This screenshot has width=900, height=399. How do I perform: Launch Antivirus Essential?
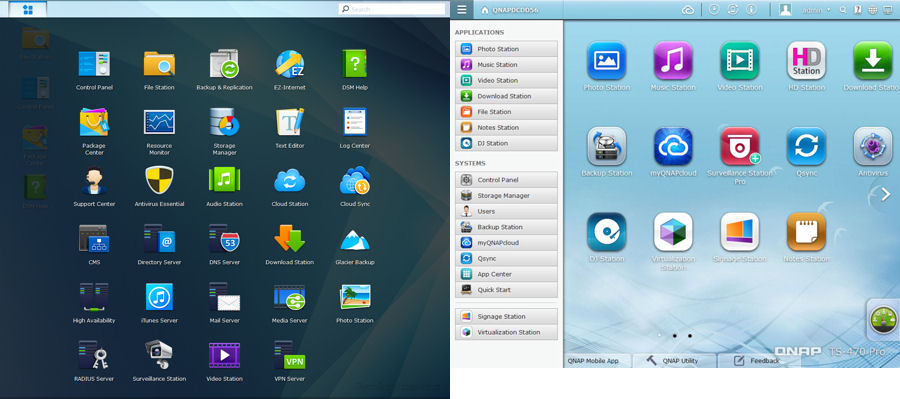tap(159, 181)
